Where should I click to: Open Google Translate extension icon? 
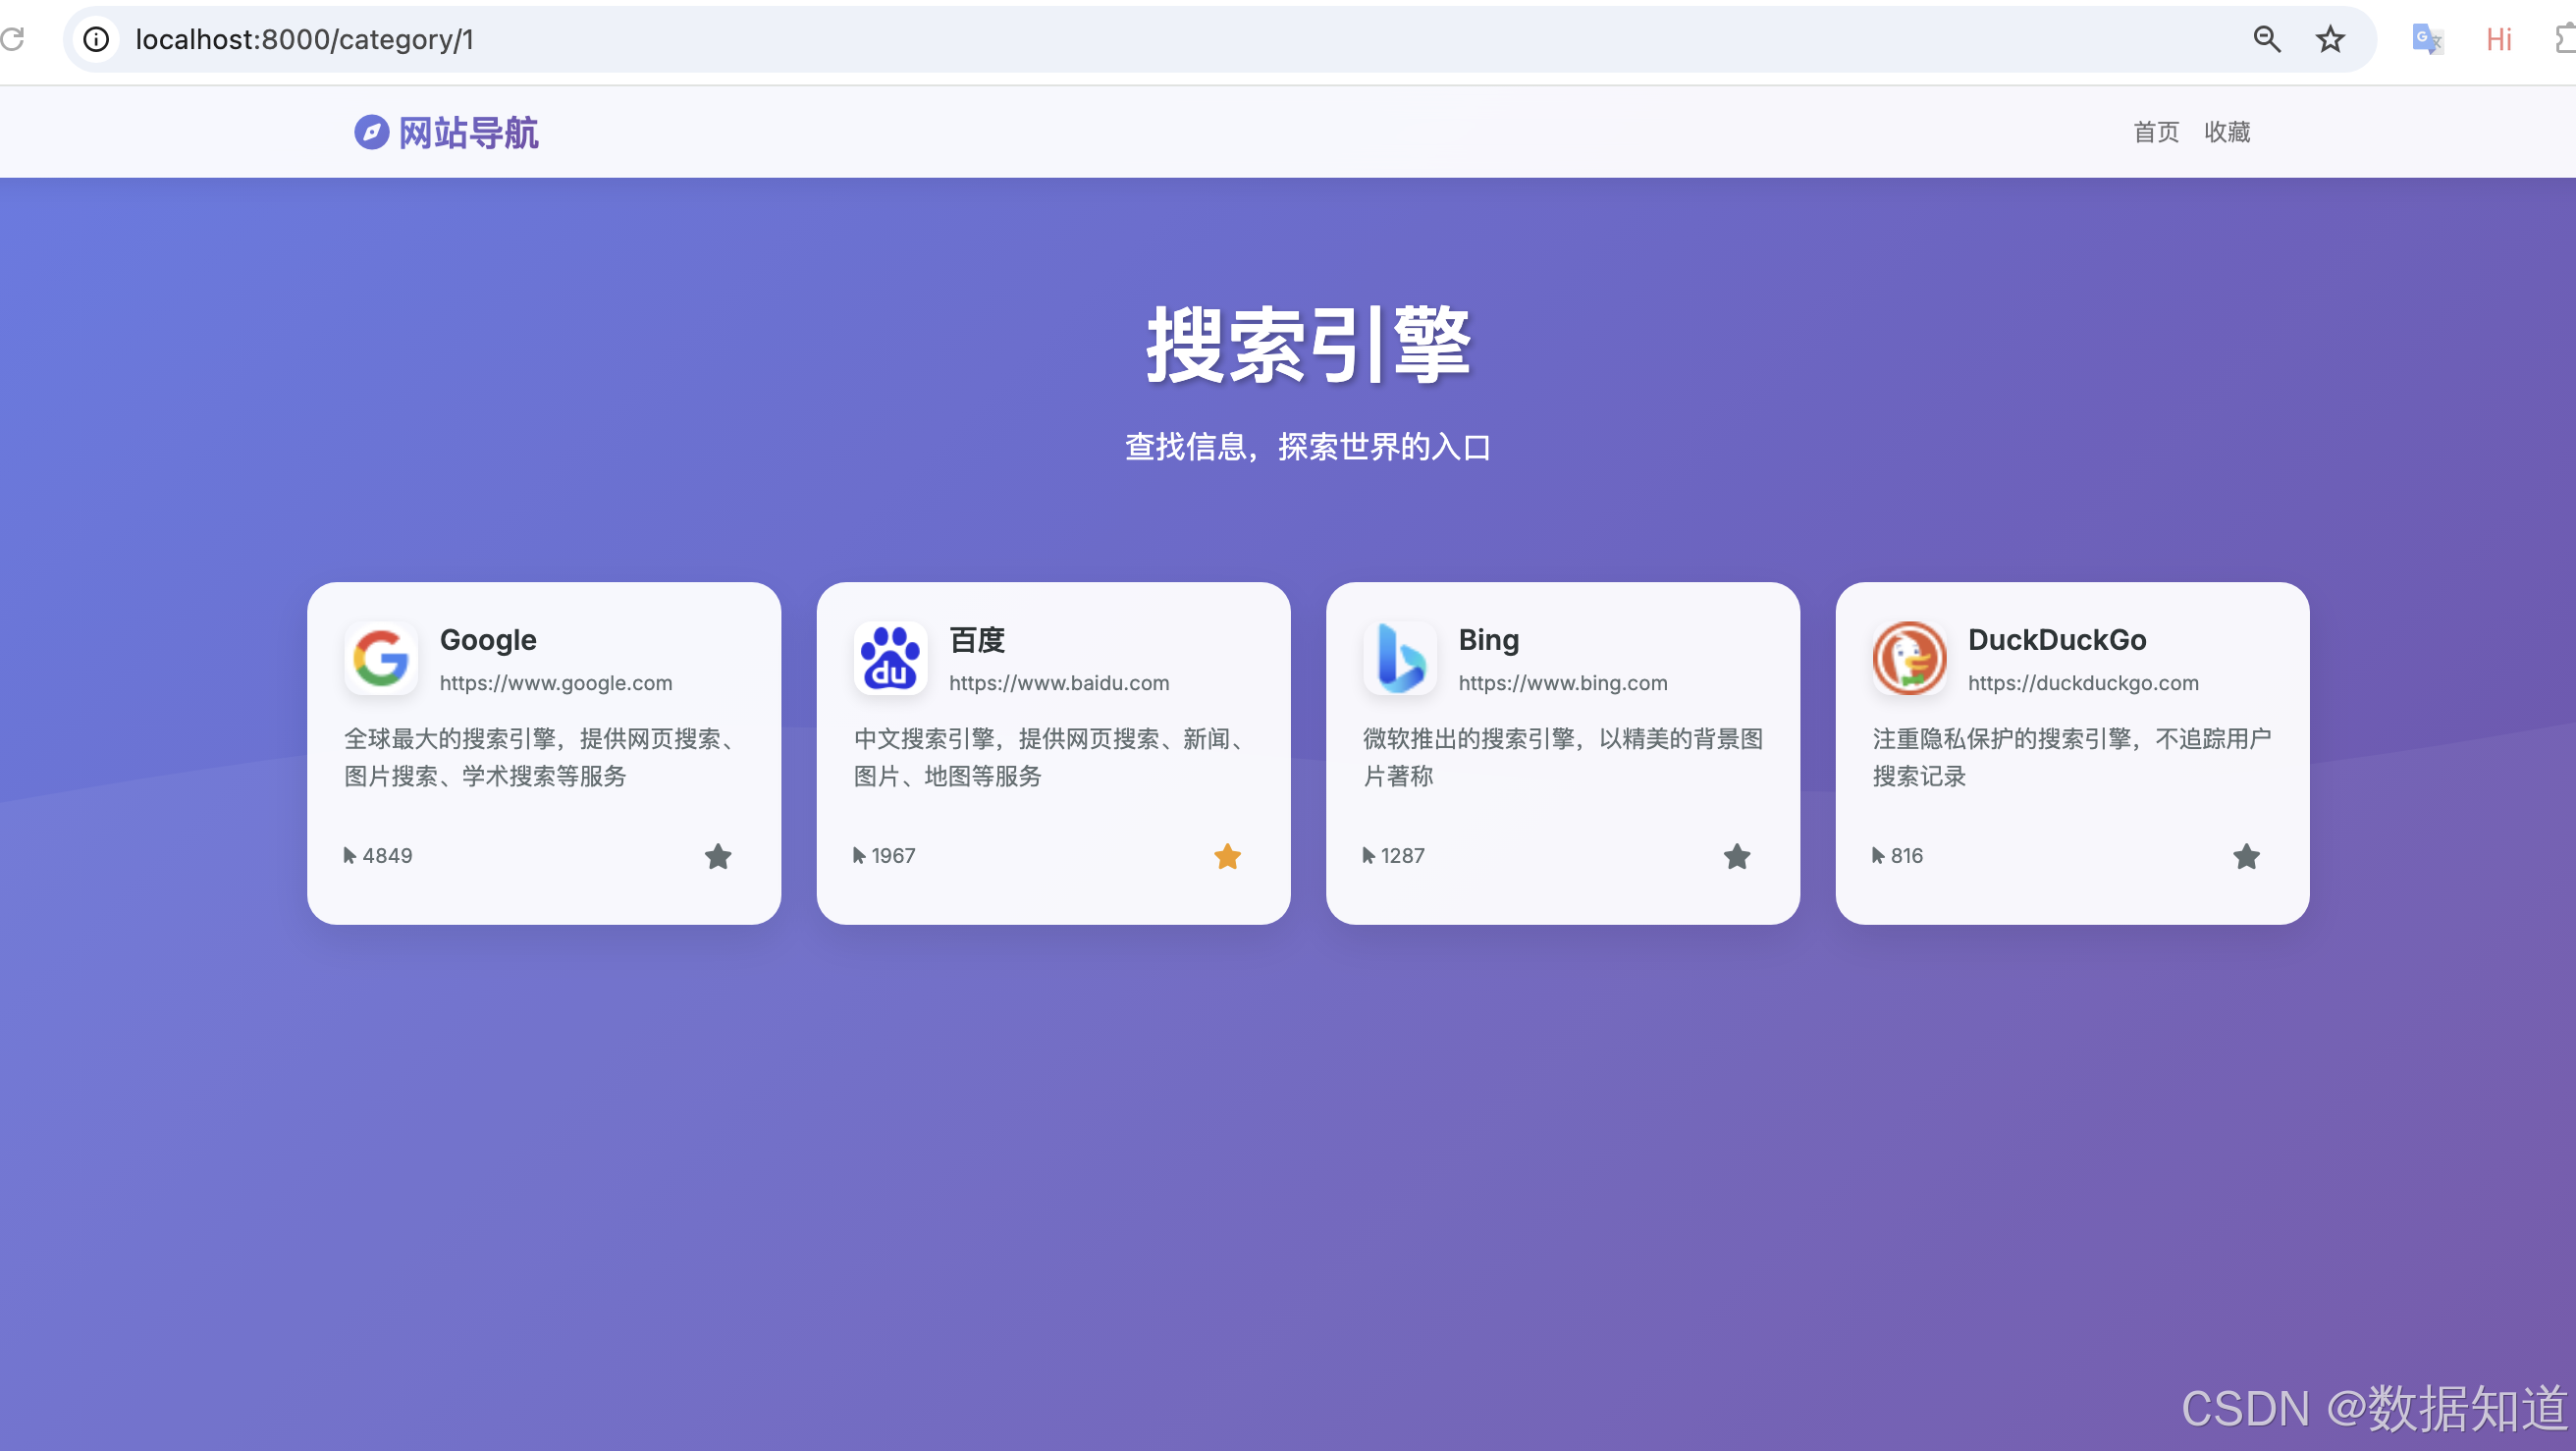click(2426, 39)
